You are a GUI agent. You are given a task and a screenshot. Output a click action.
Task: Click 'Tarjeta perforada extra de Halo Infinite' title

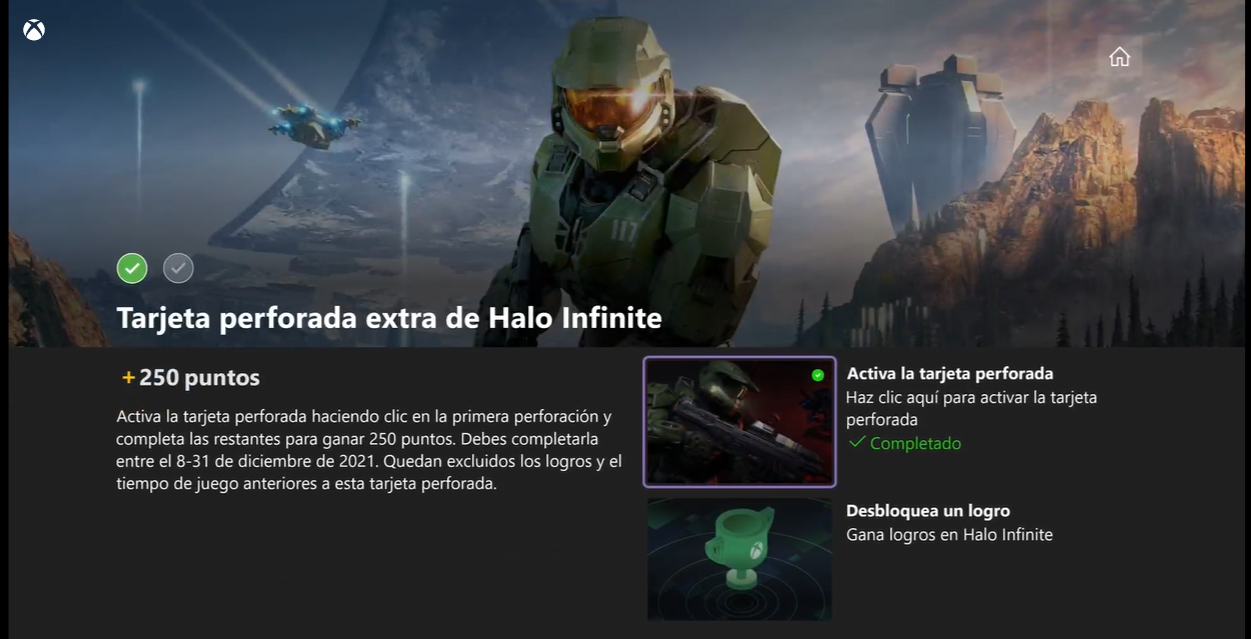click(389, 318)
